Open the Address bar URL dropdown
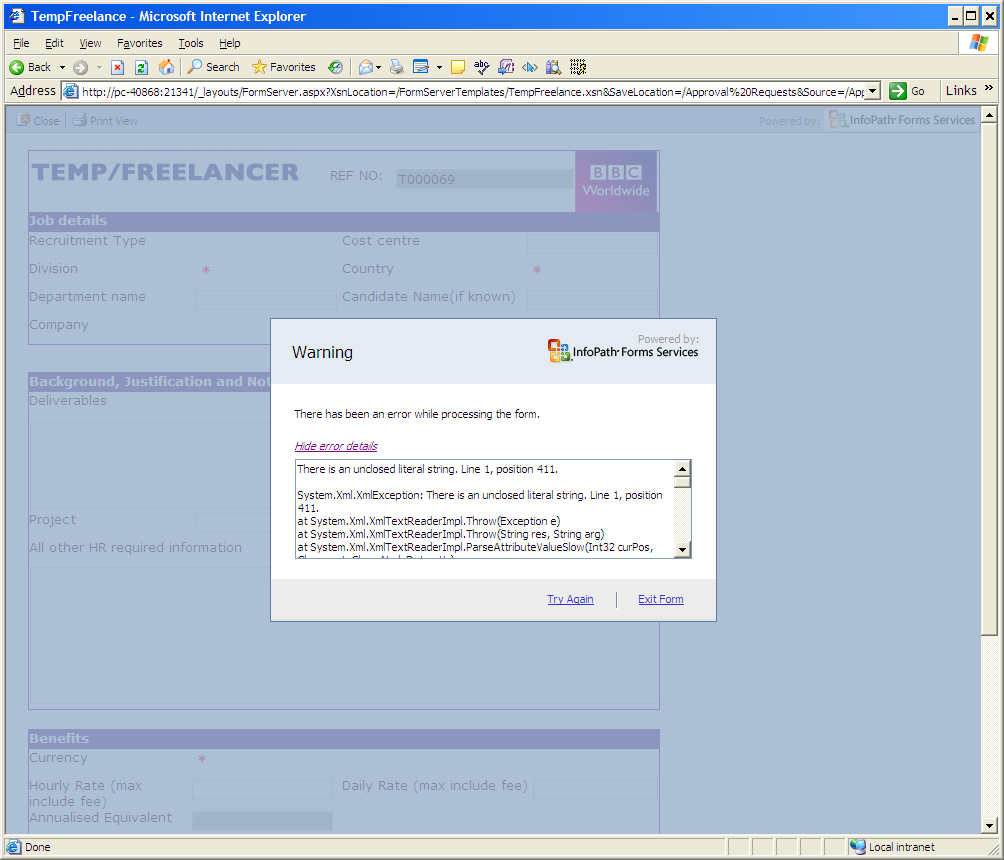This screenshot has height=860, width=1004. pyautogui.click(x=873, y=91)
